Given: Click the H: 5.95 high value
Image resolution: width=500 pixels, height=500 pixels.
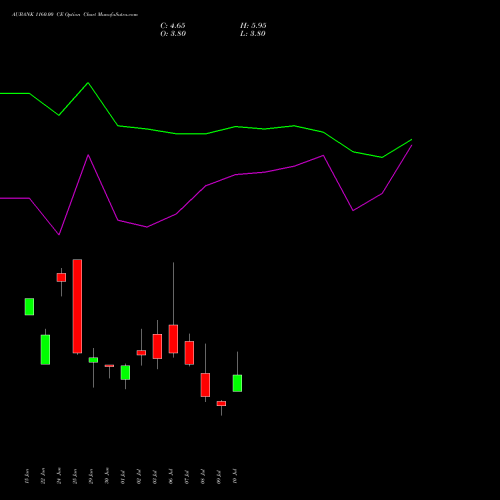Looking at the screenshot, I should [x=253, y=26].
